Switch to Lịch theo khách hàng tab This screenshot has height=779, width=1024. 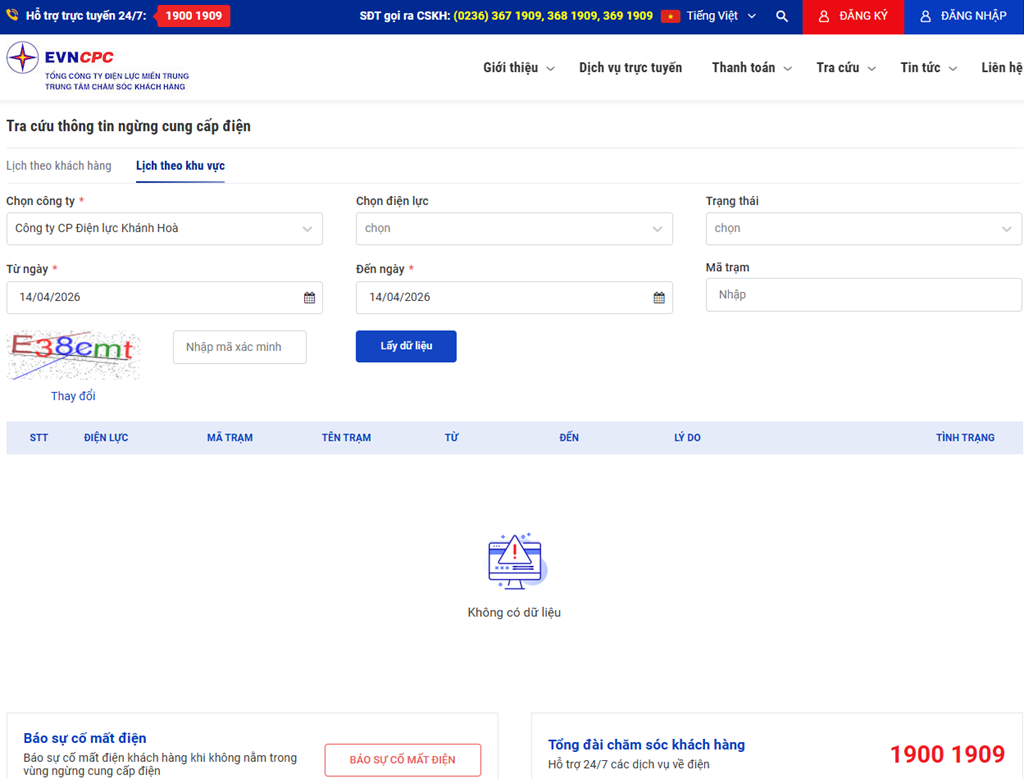coord(59,166)
